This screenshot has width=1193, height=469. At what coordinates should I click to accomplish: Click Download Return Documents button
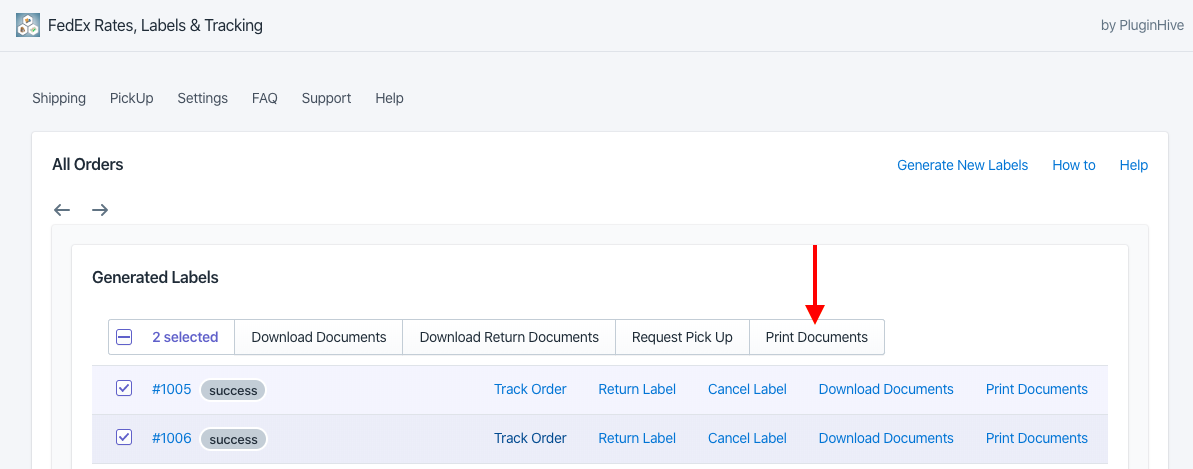(509, 337)
